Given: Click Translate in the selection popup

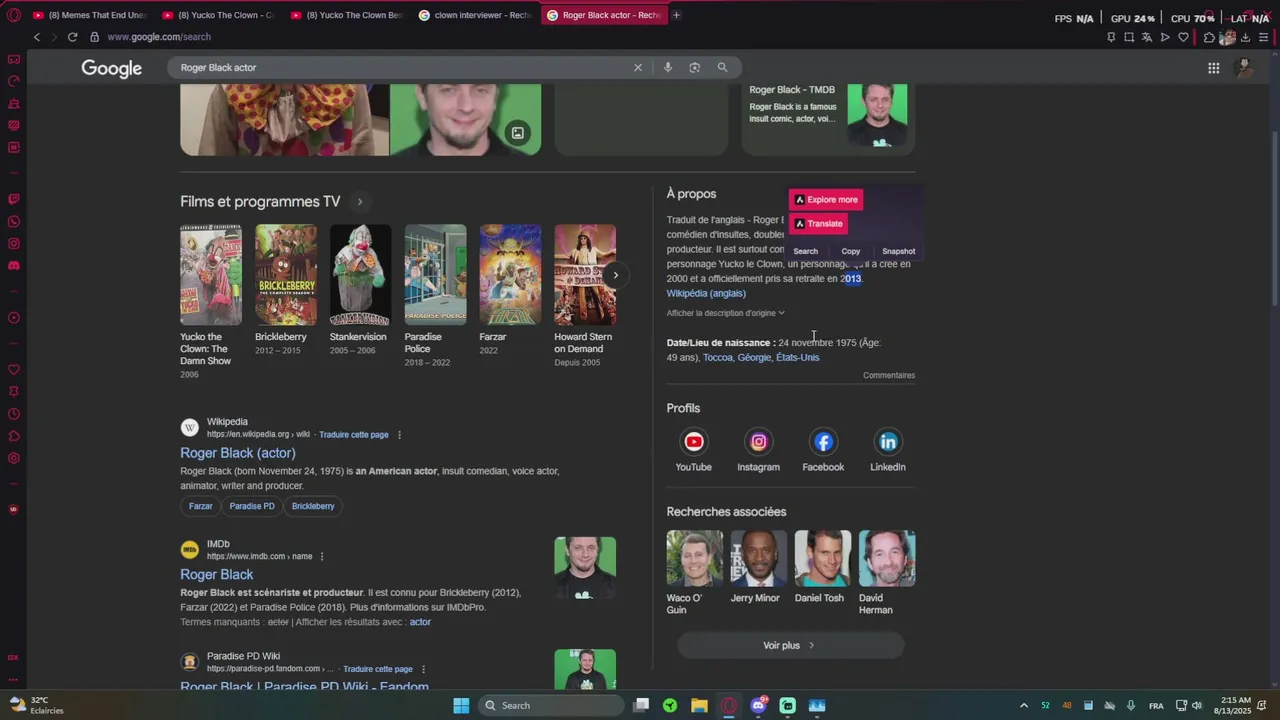Looking at the screenshot, I should click(818, 224).
